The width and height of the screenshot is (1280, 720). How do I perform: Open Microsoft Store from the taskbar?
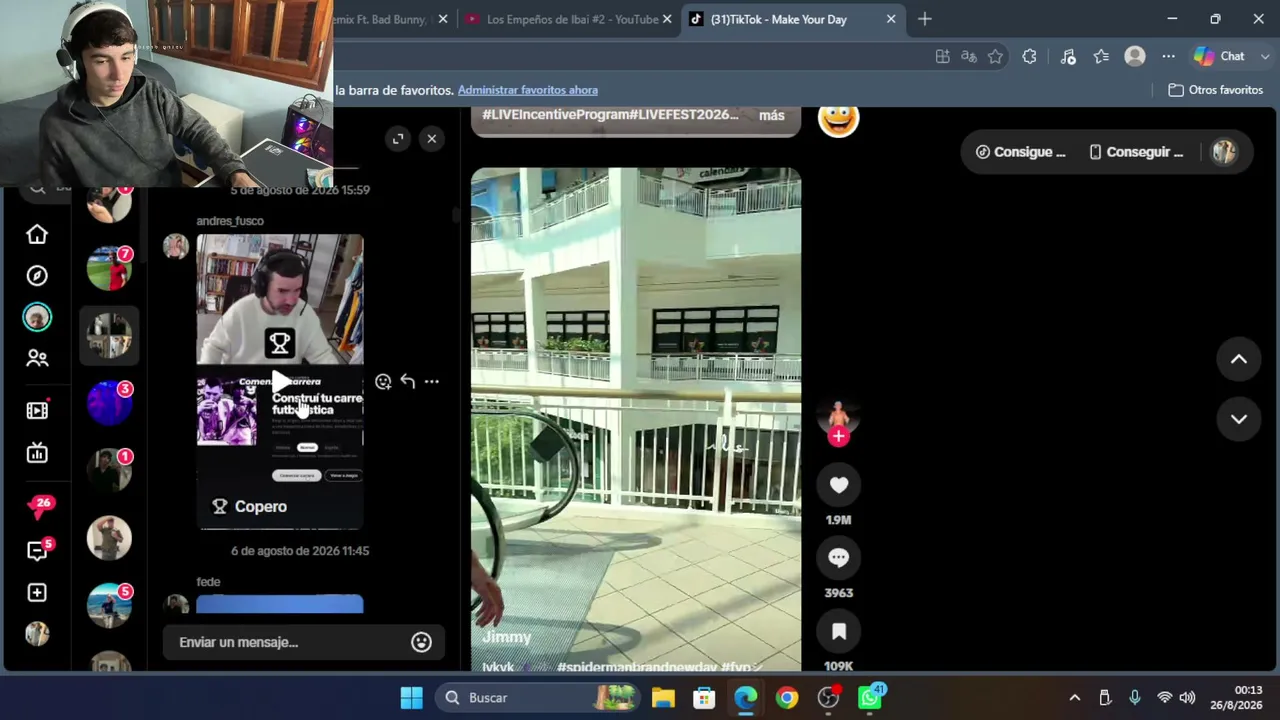[x=704, y=698]
